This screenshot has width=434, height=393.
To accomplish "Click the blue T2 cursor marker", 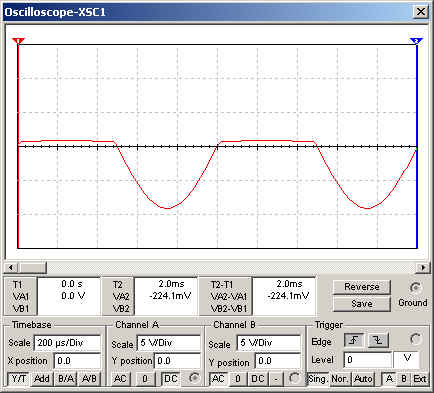I will (x=416, y=41).
